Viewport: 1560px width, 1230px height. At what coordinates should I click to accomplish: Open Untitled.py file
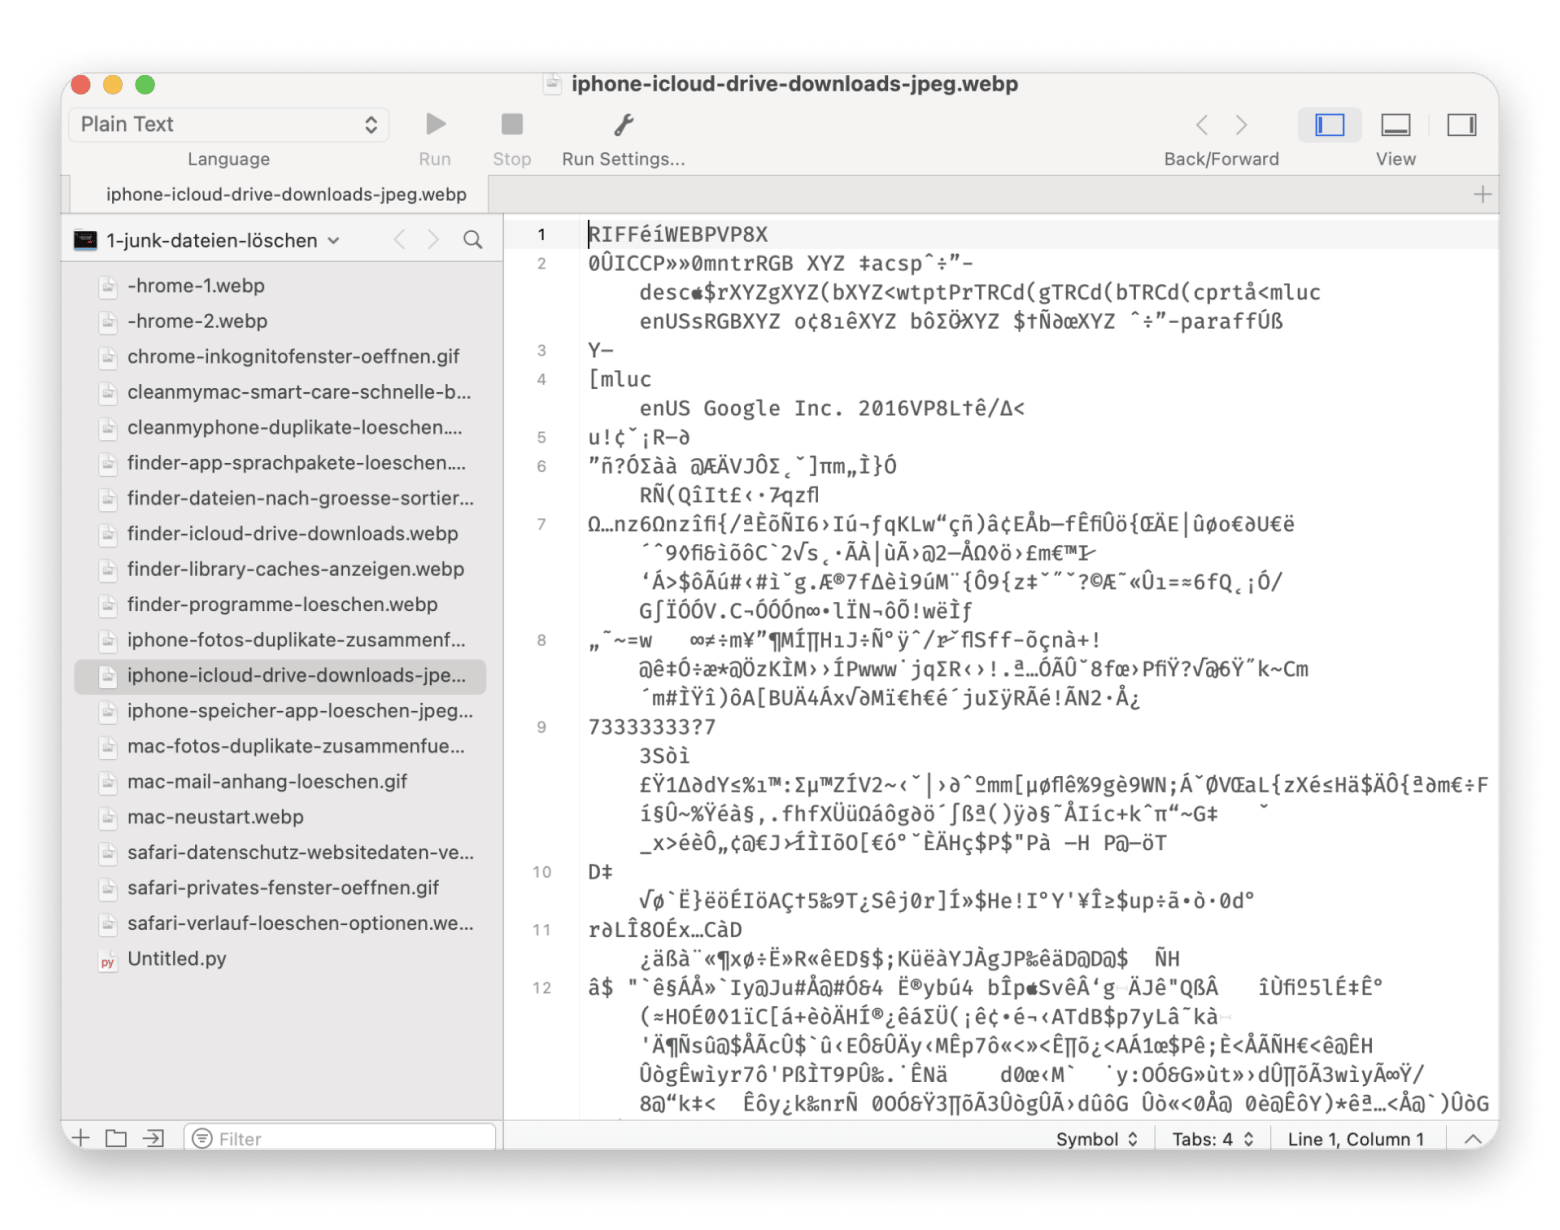point(177,959)
